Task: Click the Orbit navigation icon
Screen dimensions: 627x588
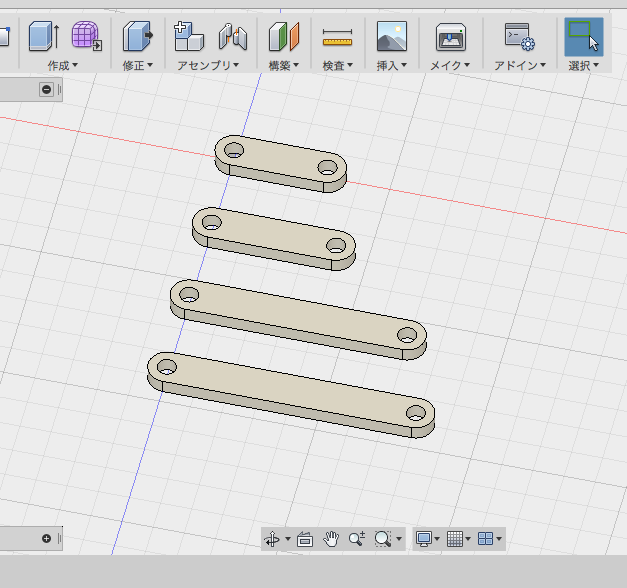Action: (x=272, y=539)
